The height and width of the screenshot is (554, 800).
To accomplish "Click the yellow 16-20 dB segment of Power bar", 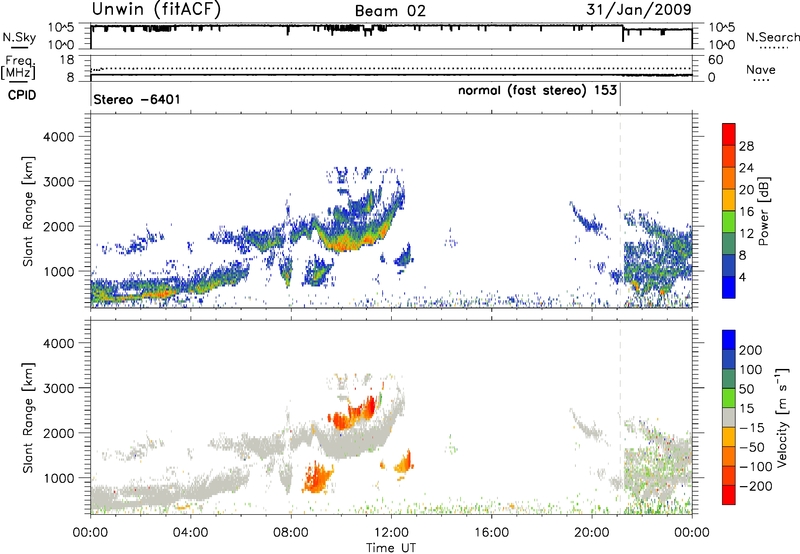I will click(729, 199).
